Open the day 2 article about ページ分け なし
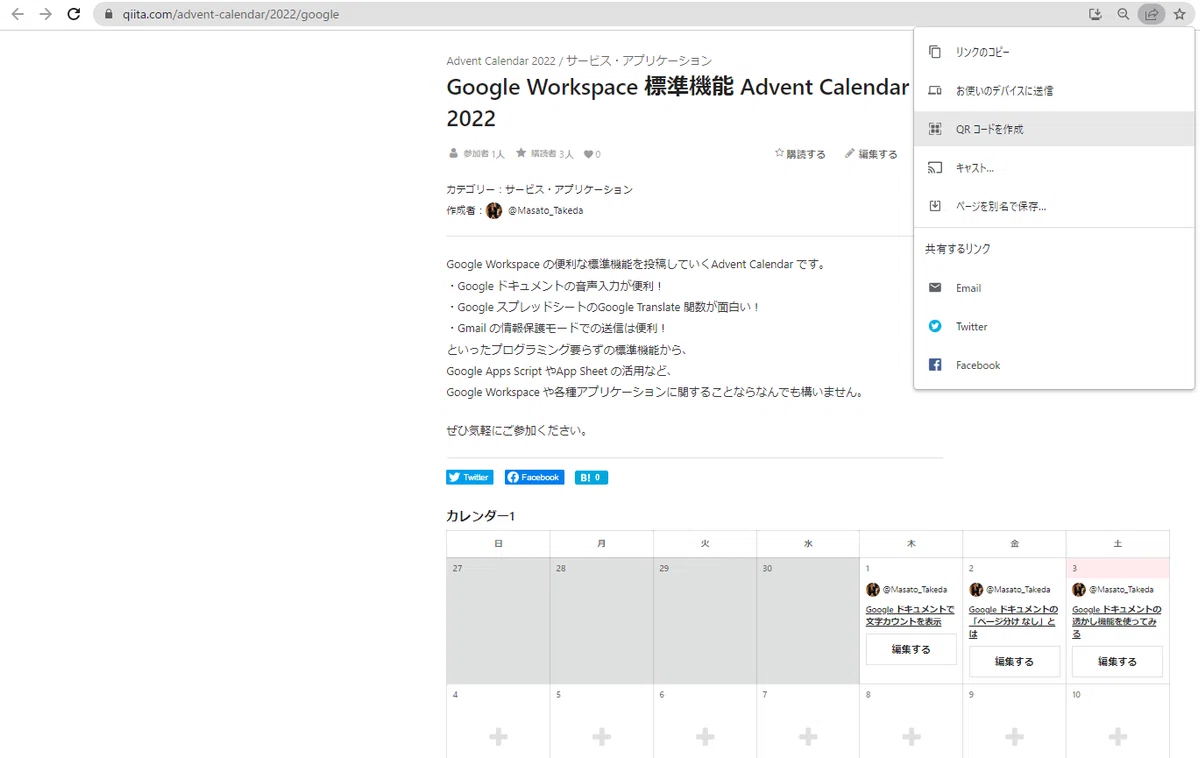The width and height of the screenshot is (1200, 758). coord(1013,621)
